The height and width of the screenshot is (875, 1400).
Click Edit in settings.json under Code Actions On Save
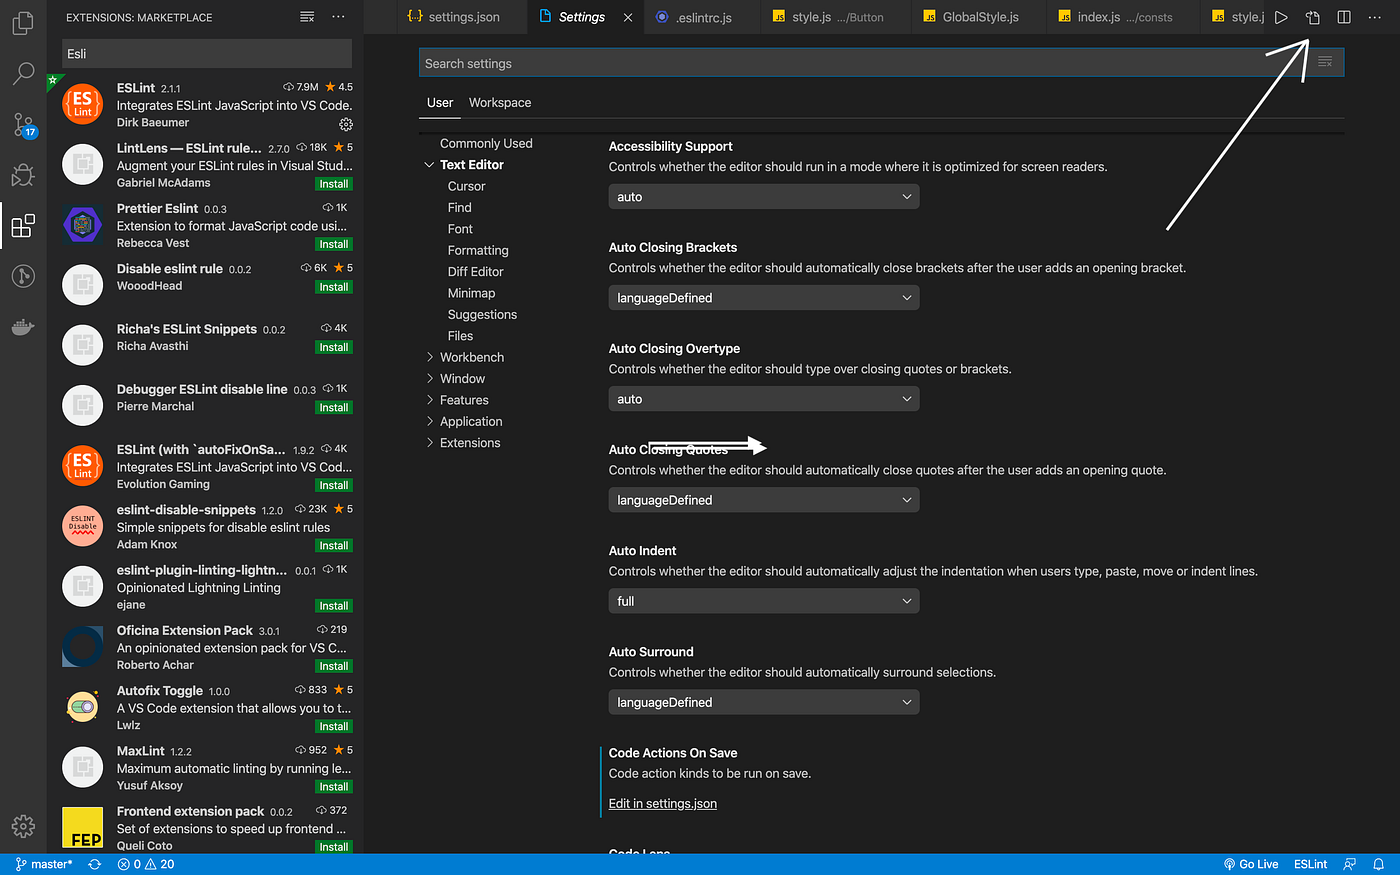(662, 803)
